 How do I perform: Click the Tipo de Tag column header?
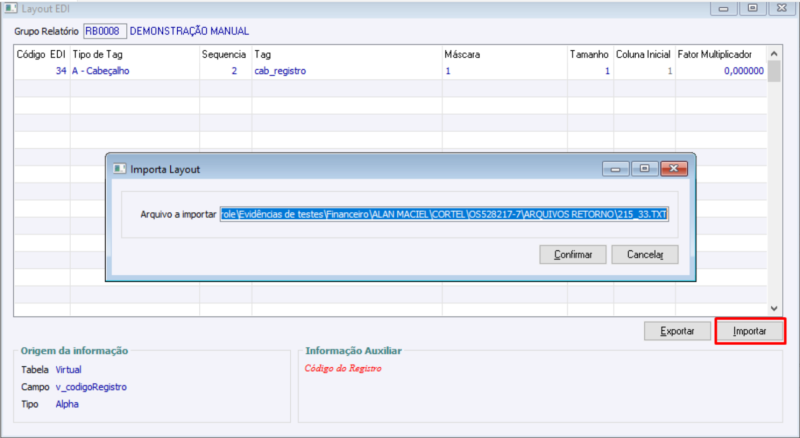pos(135,54)
